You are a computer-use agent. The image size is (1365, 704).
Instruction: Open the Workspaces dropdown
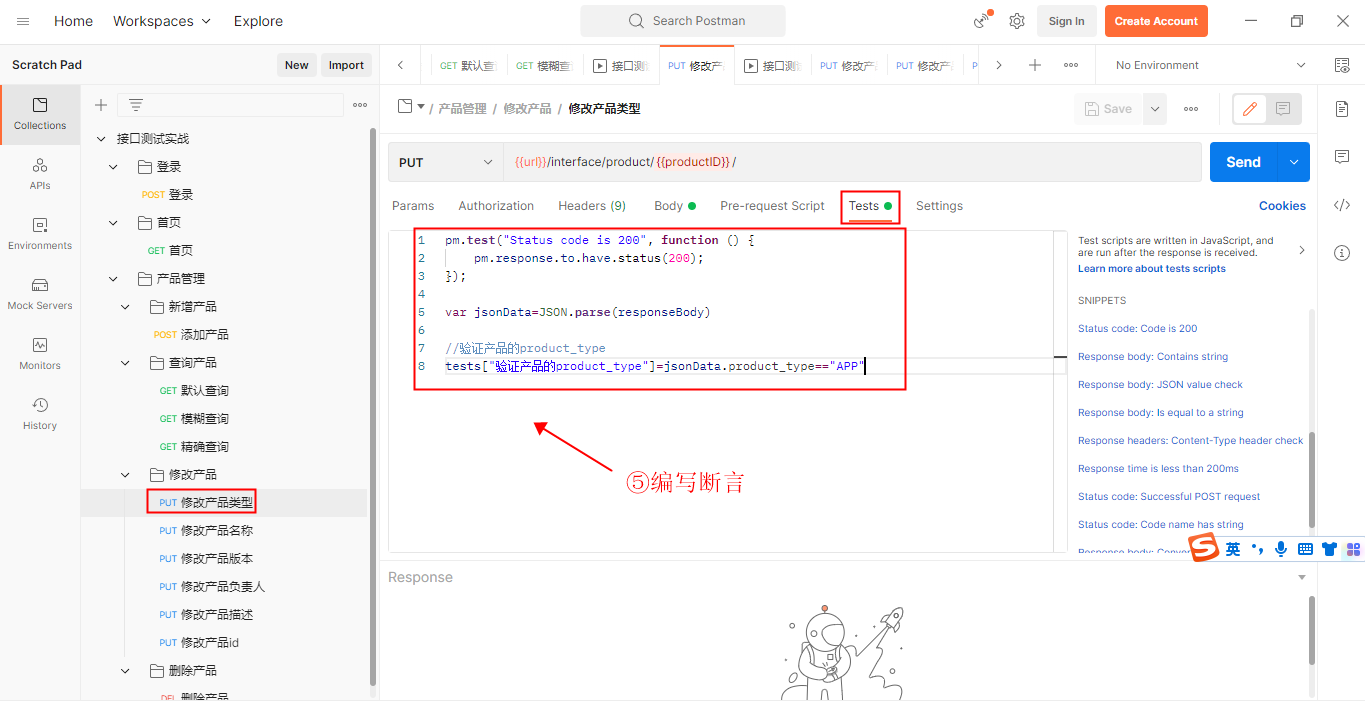[162, 21]
